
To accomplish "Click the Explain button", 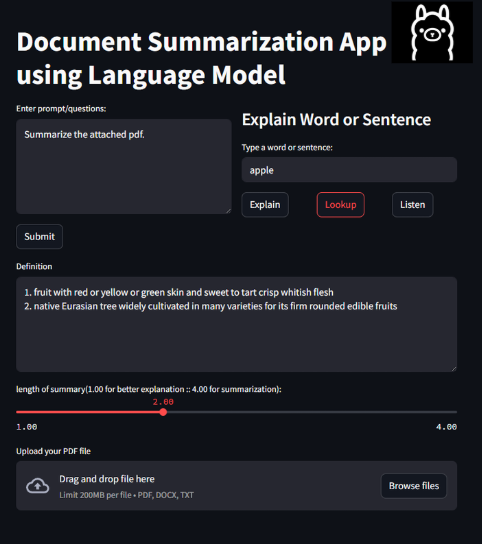I will point(265,205).
